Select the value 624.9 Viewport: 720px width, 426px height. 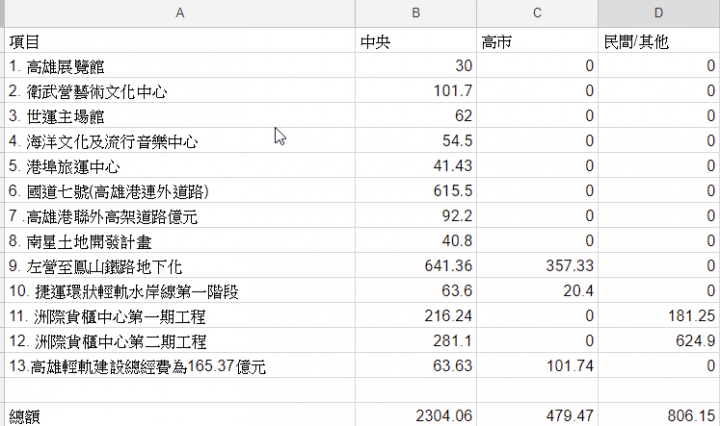659,341
